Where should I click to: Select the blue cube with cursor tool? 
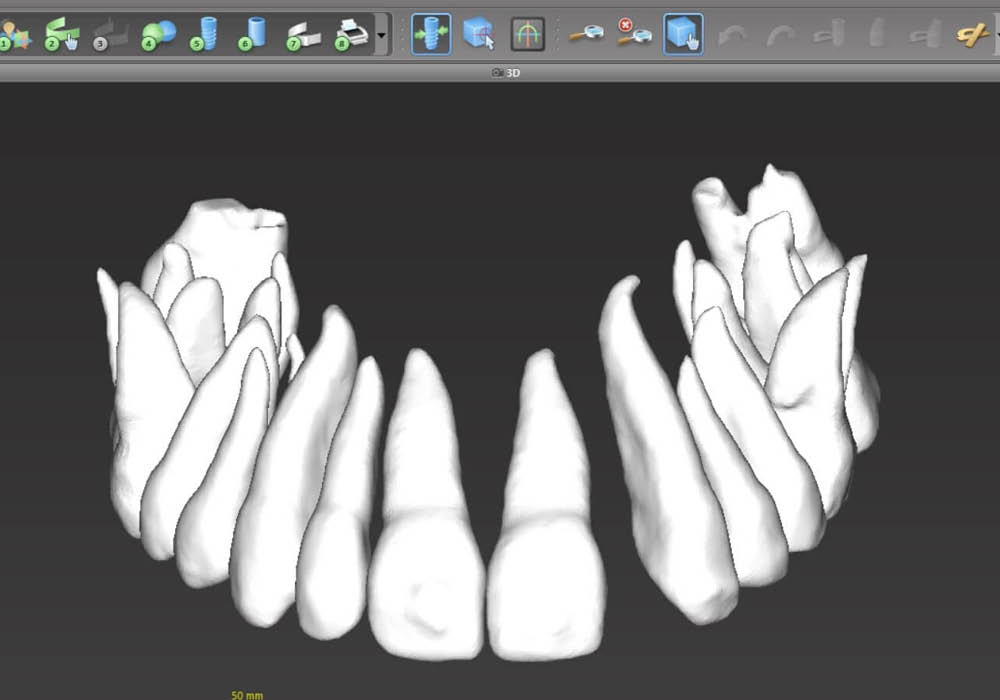point(479,34)
